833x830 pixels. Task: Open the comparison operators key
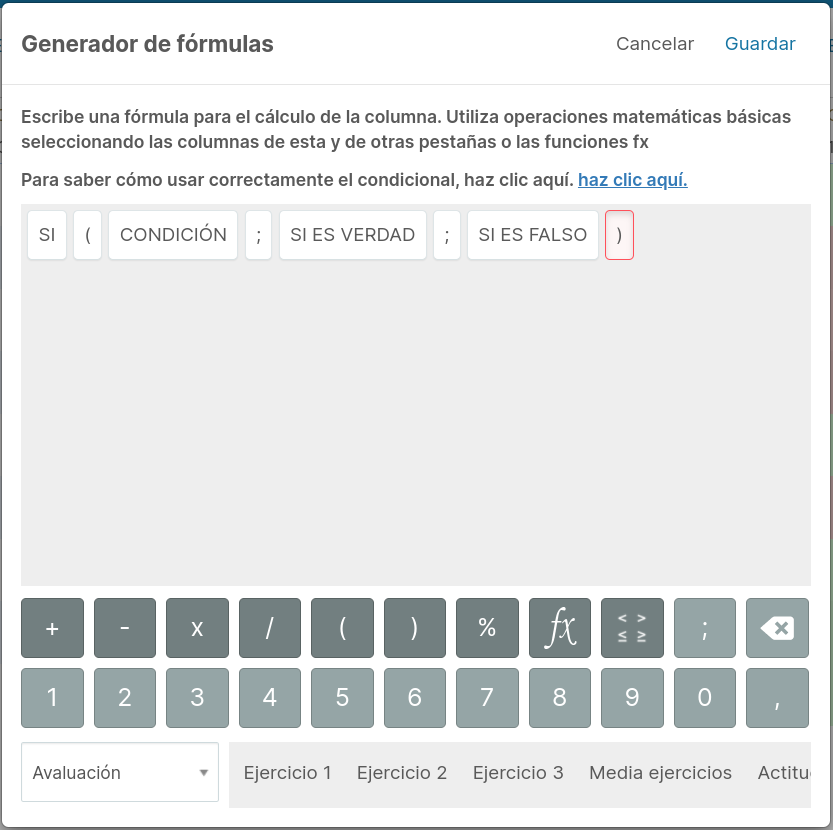pyautogui.click(x=632, y=628)
